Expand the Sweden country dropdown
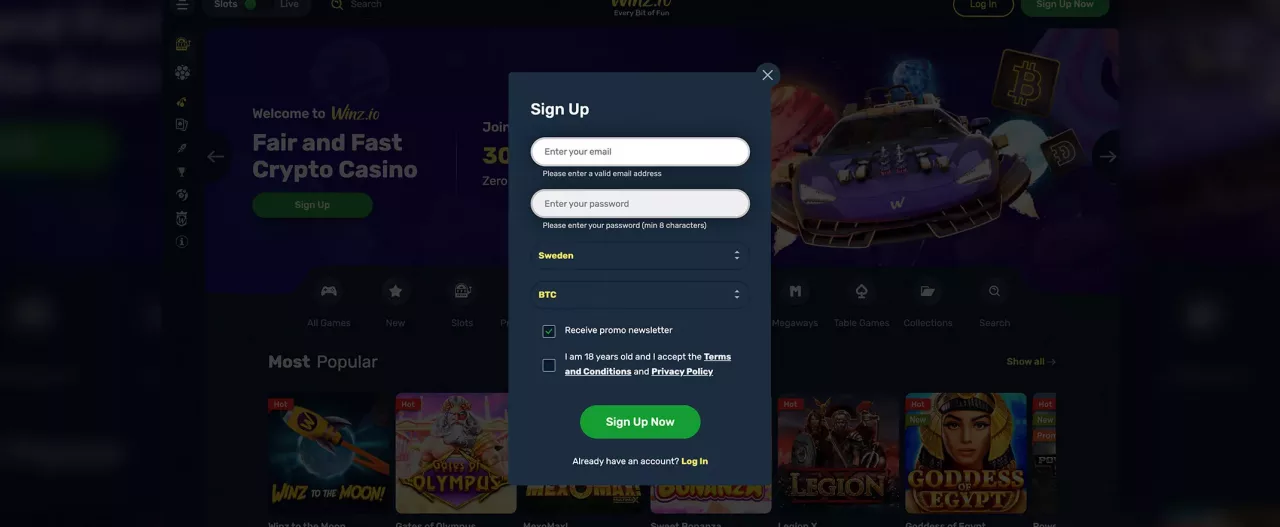Screen dimensions: 1280x527 [x=640, y=255]
